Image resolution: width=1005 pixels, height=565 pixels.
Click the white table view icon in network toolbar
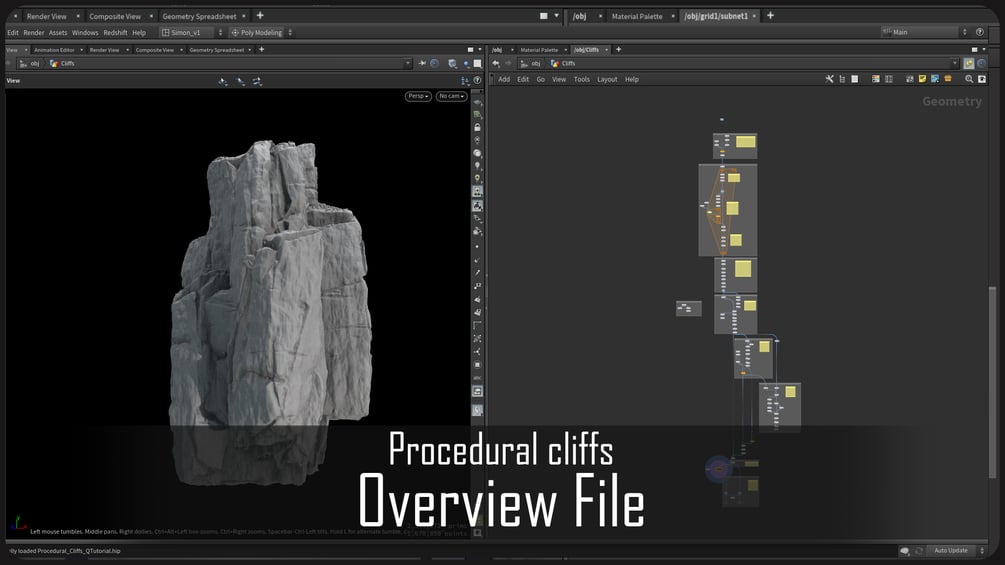pos(854,79)
